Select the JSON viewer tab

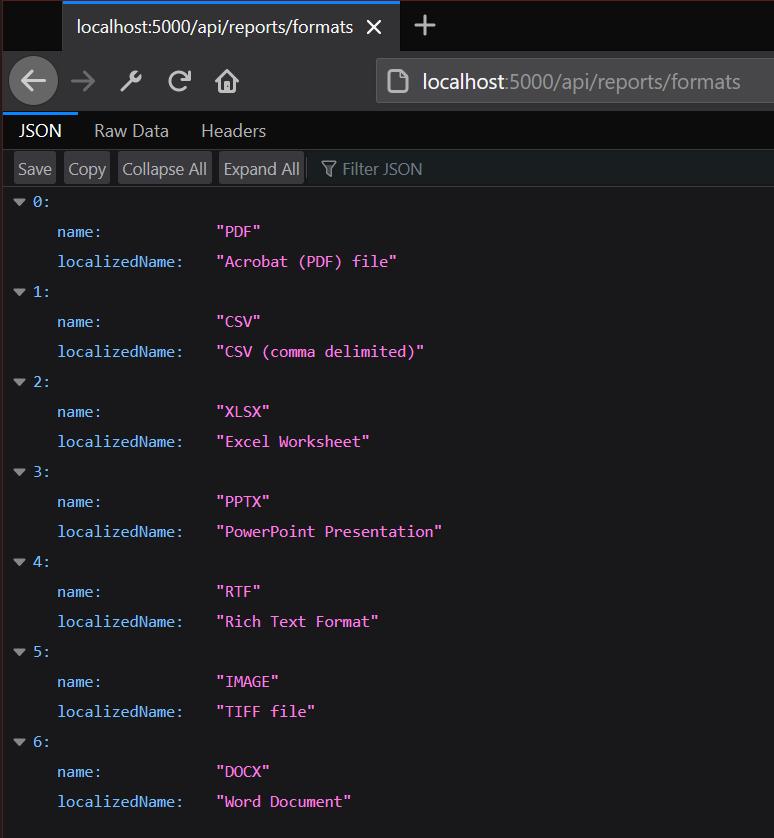coord(40,131)
